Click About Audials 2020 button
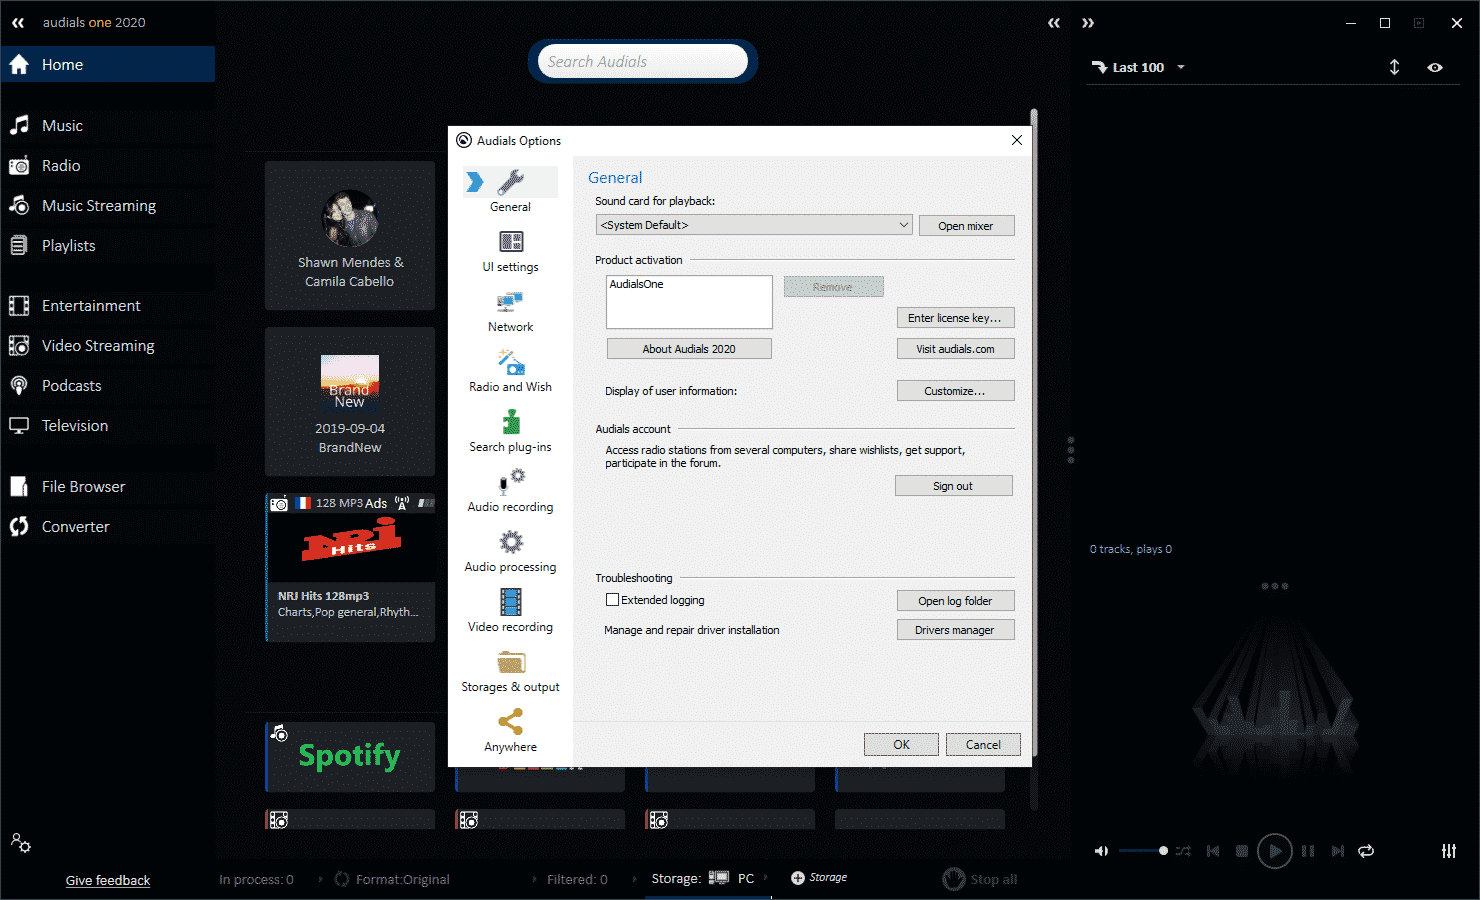Screen dimensions: 1480x900 tap(689, 349)
